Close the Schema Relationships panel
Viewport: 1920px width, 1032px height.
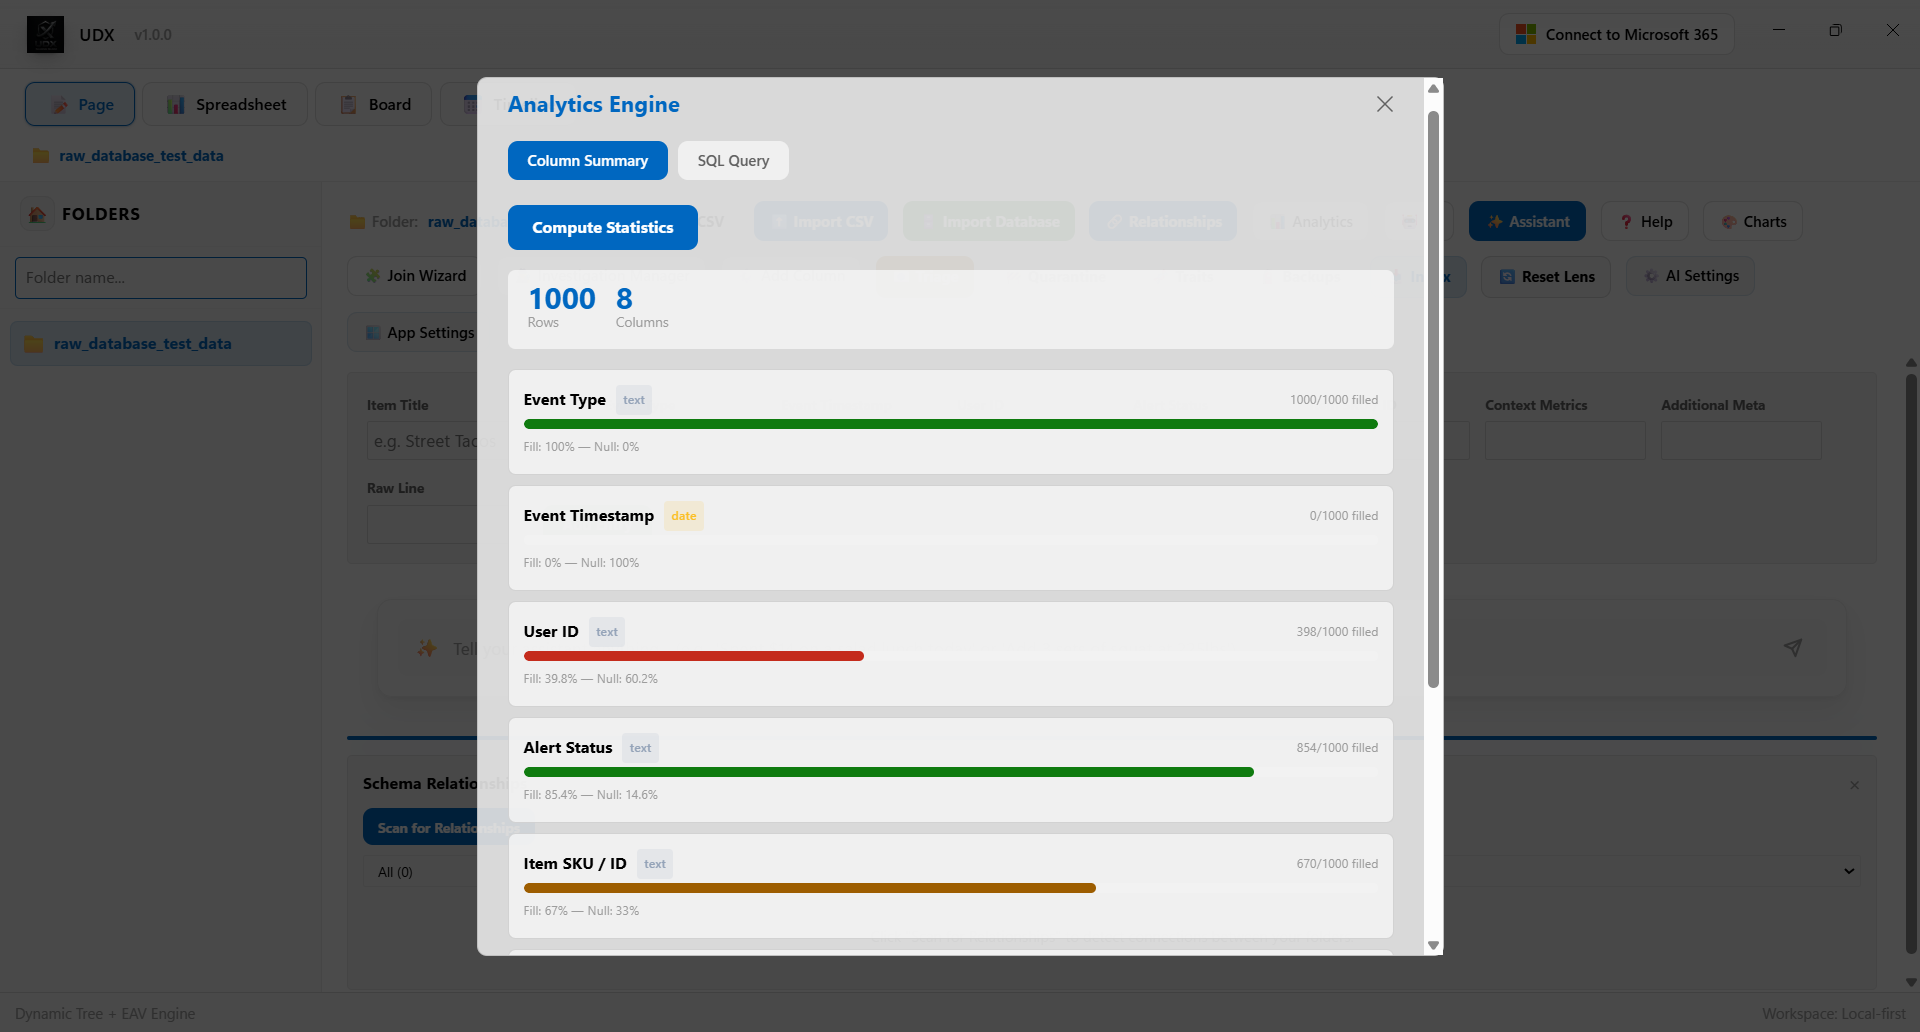coord(1854,785)
